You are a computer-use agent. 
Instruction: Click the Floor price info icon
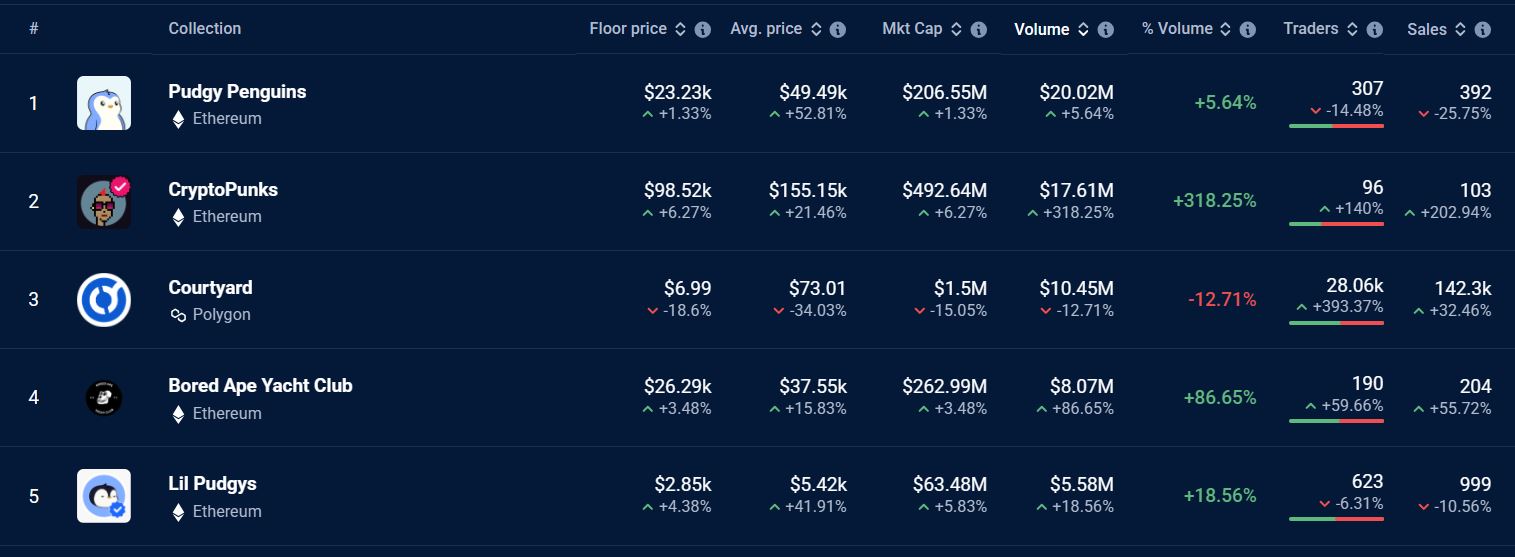pos(703,30)
